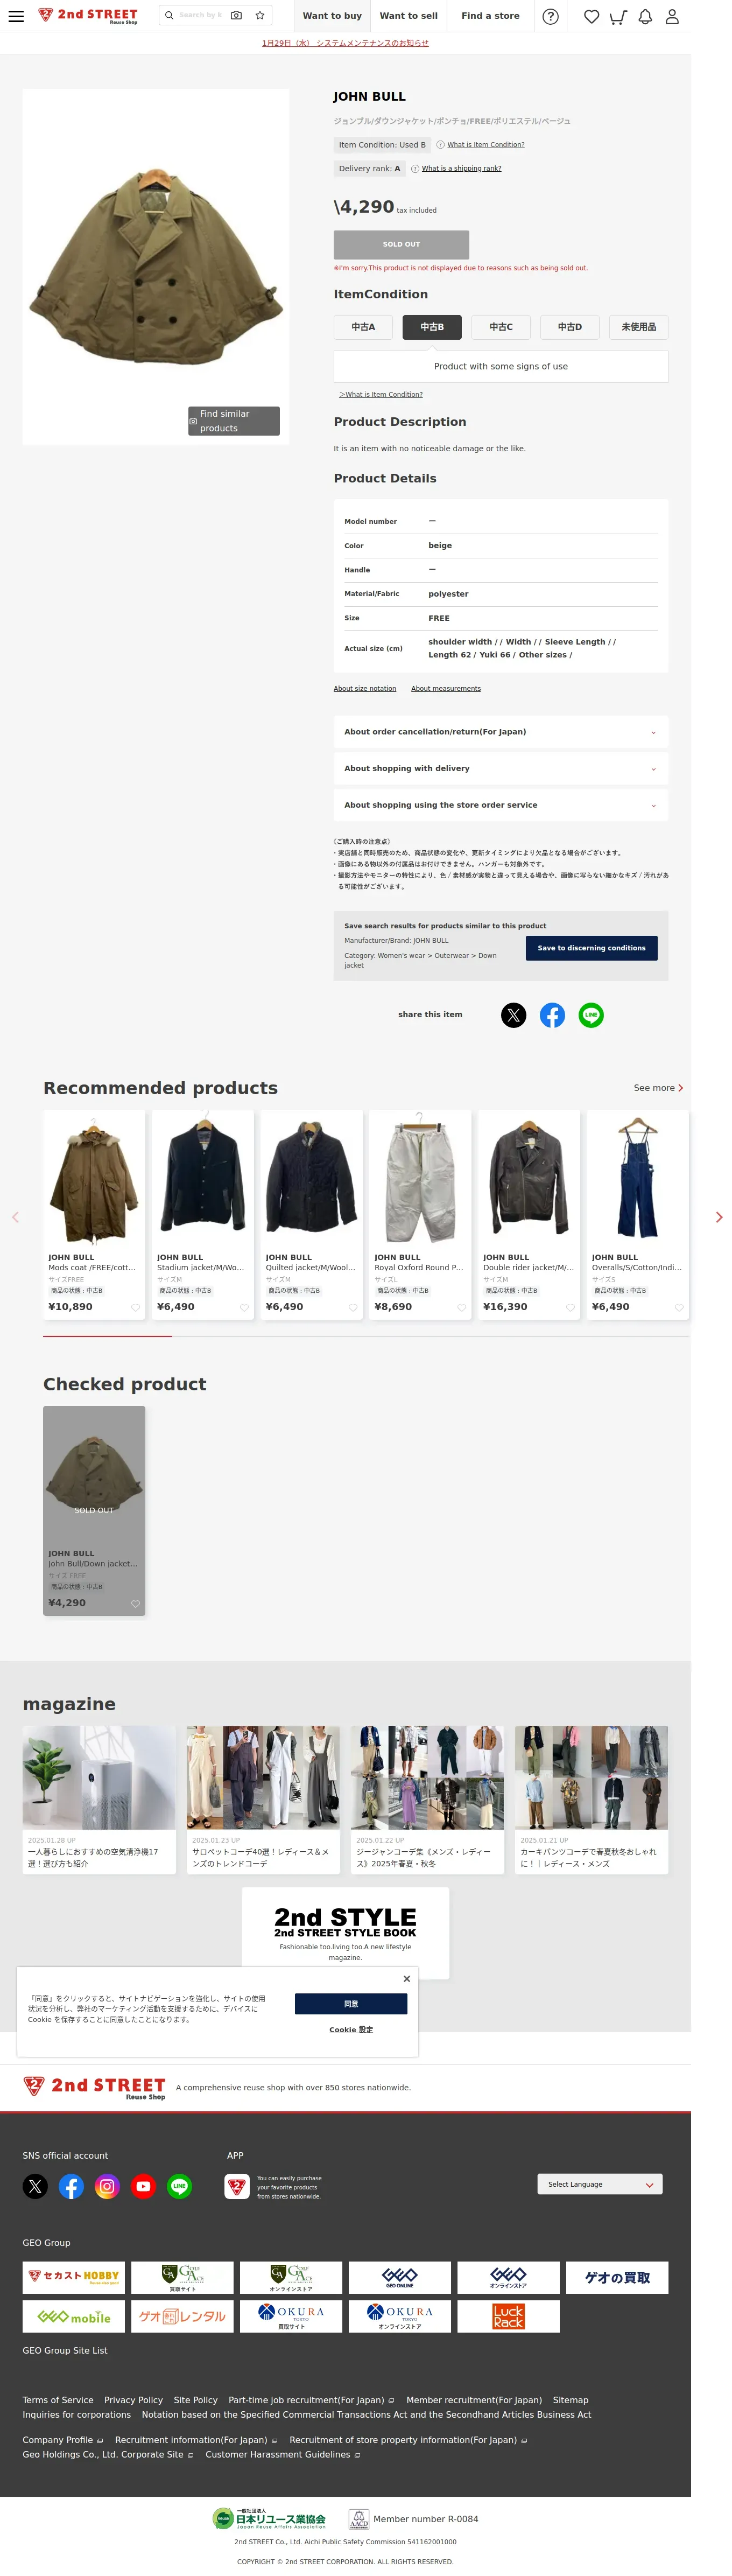The height and width of the screenshot is (2576, 732).
Task: Expand About shopping with delivery section
Action: pos(501,768)
